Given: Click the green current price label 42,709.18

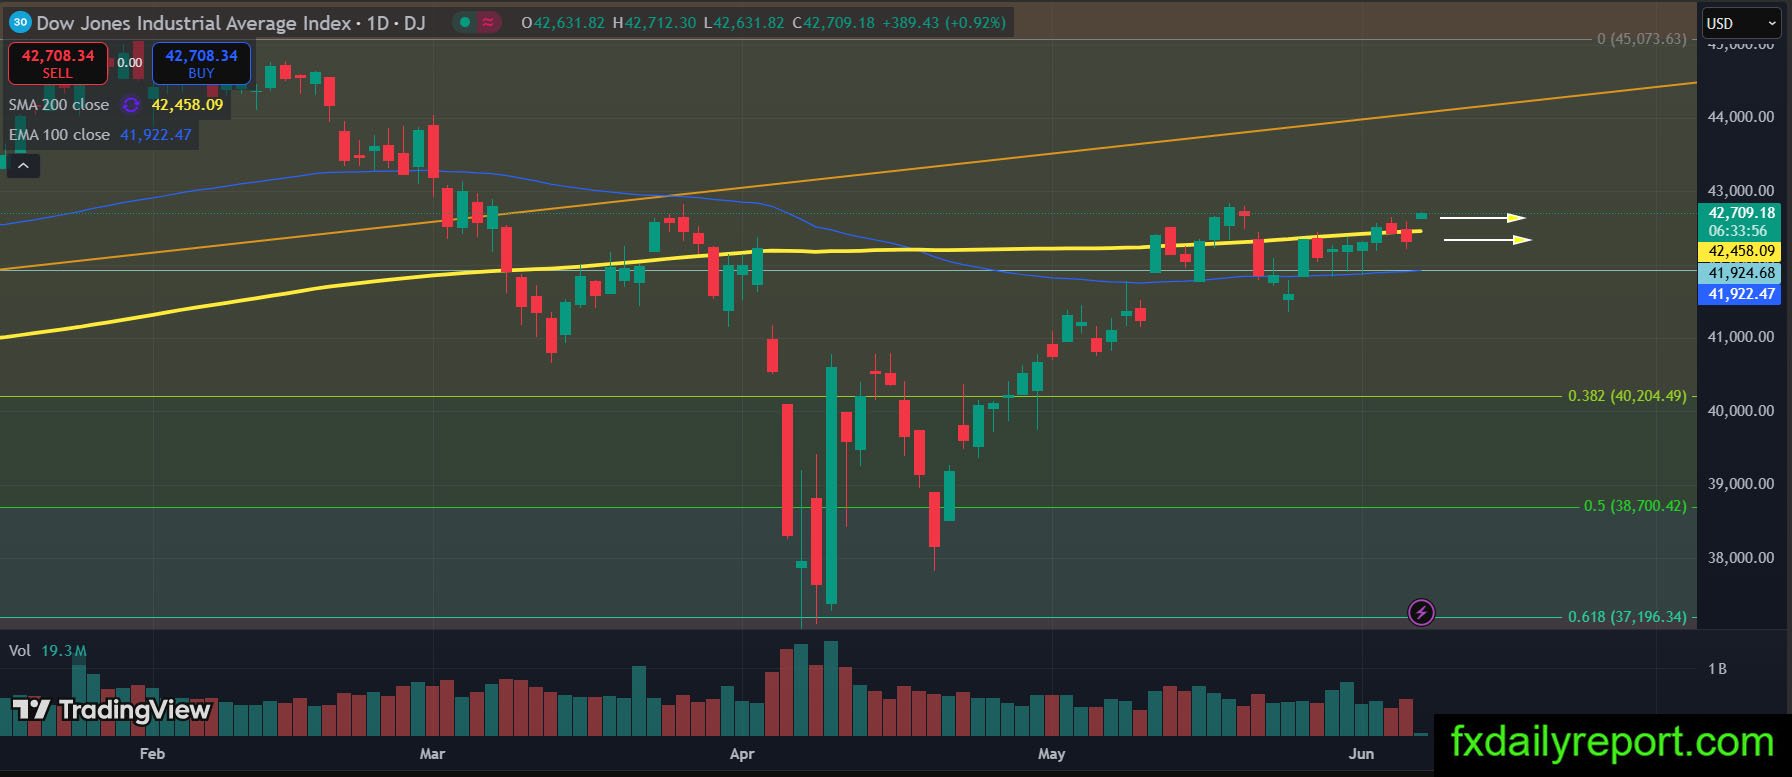Looking at the screenshot, I should pos(1741,213).
